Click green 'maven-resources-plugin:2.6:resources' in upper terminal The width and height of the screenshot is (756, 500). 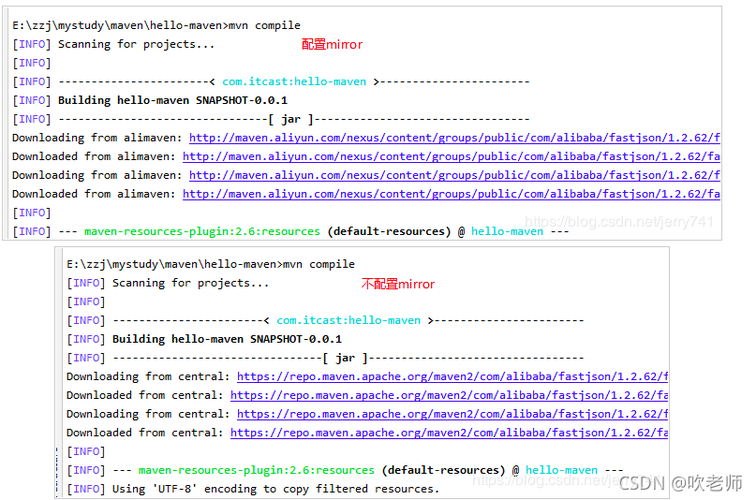(202, 231)
